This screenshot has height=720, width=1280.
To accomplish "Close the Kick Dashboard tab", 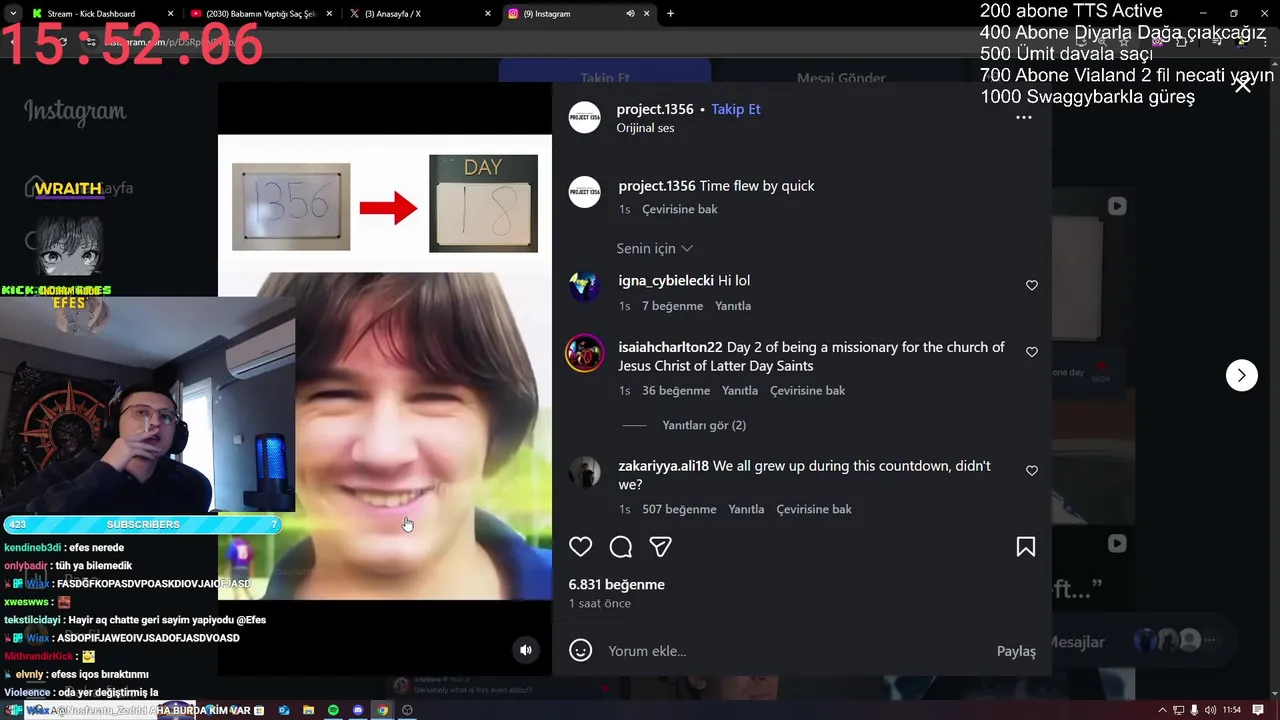I will (170, 14).
